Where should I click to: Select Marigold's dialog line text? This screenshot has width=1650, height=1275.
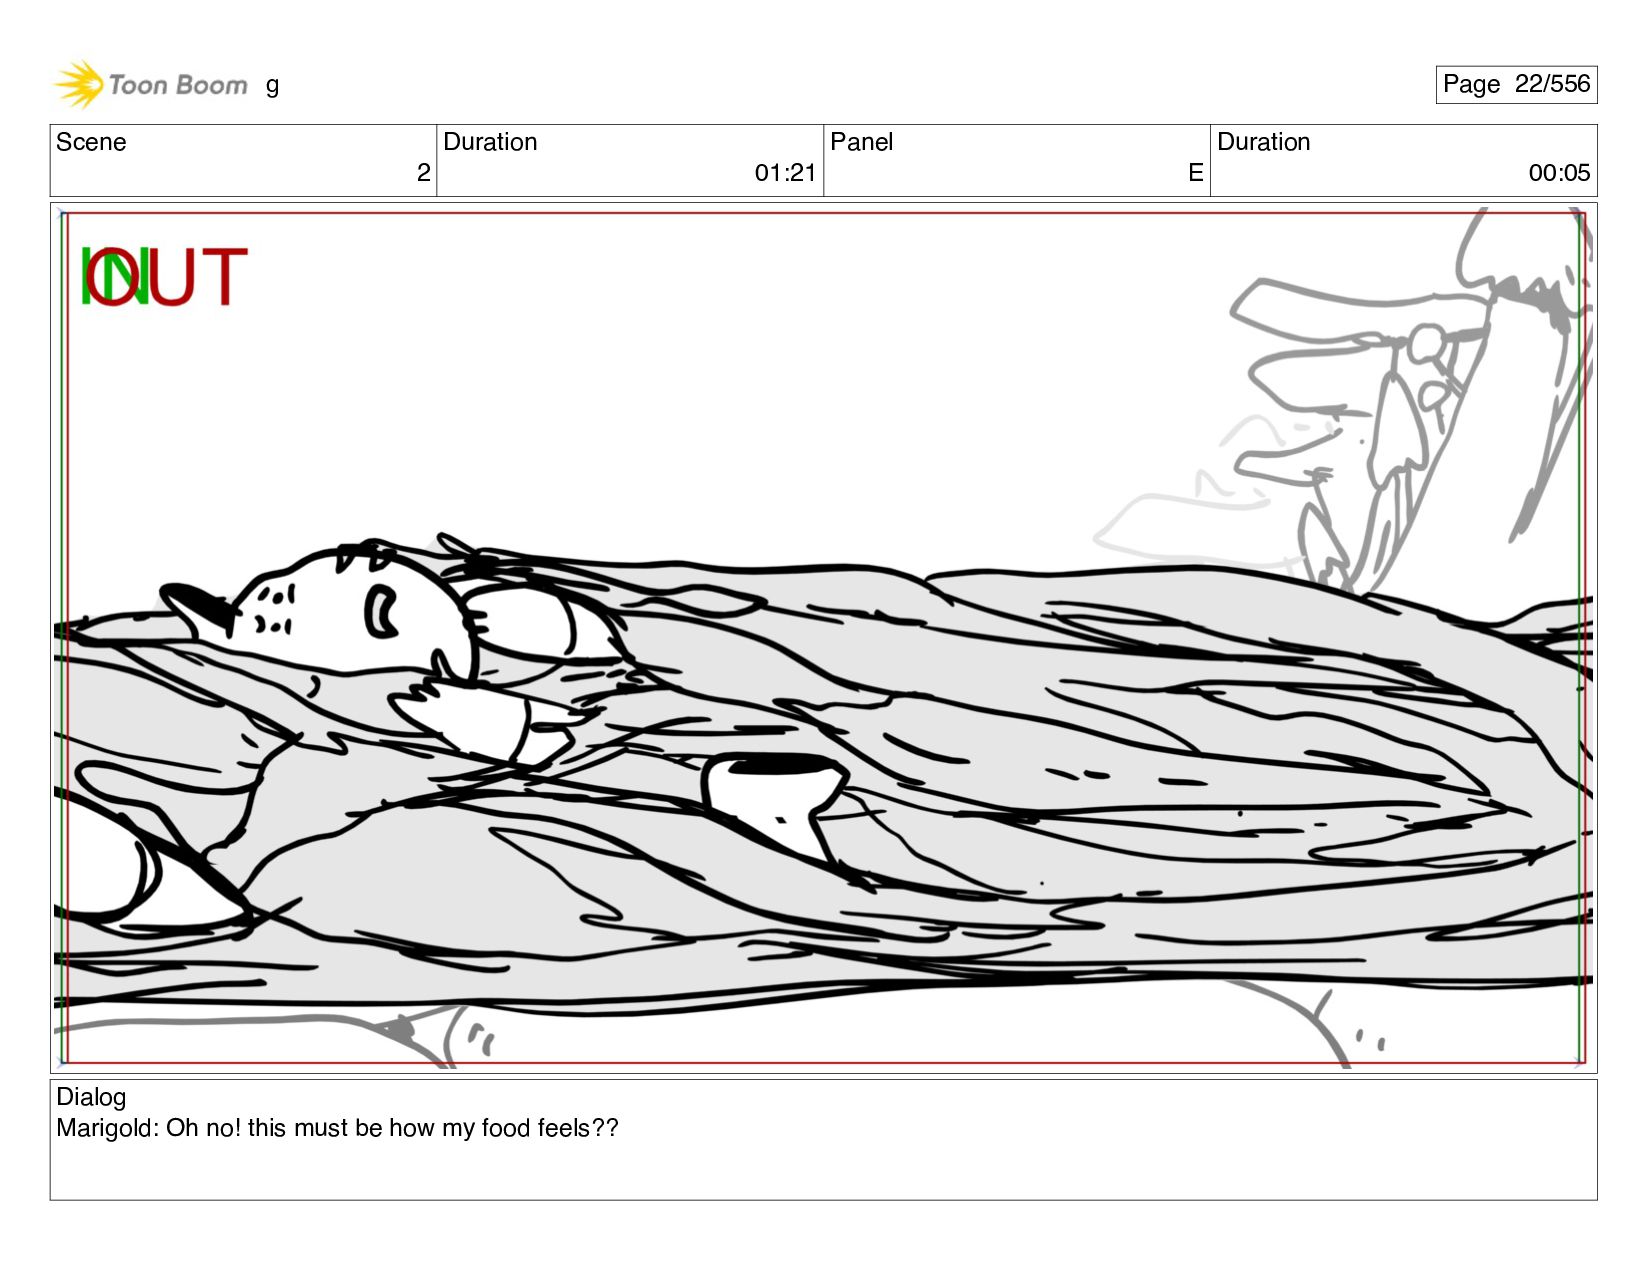337,1128
